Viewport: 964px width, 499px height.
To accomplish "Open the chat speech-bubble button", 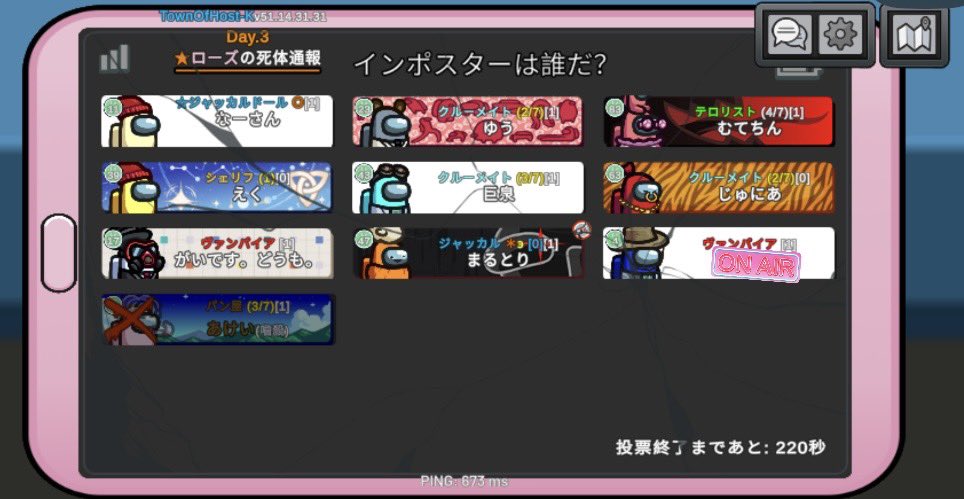I will click(789, 34).
